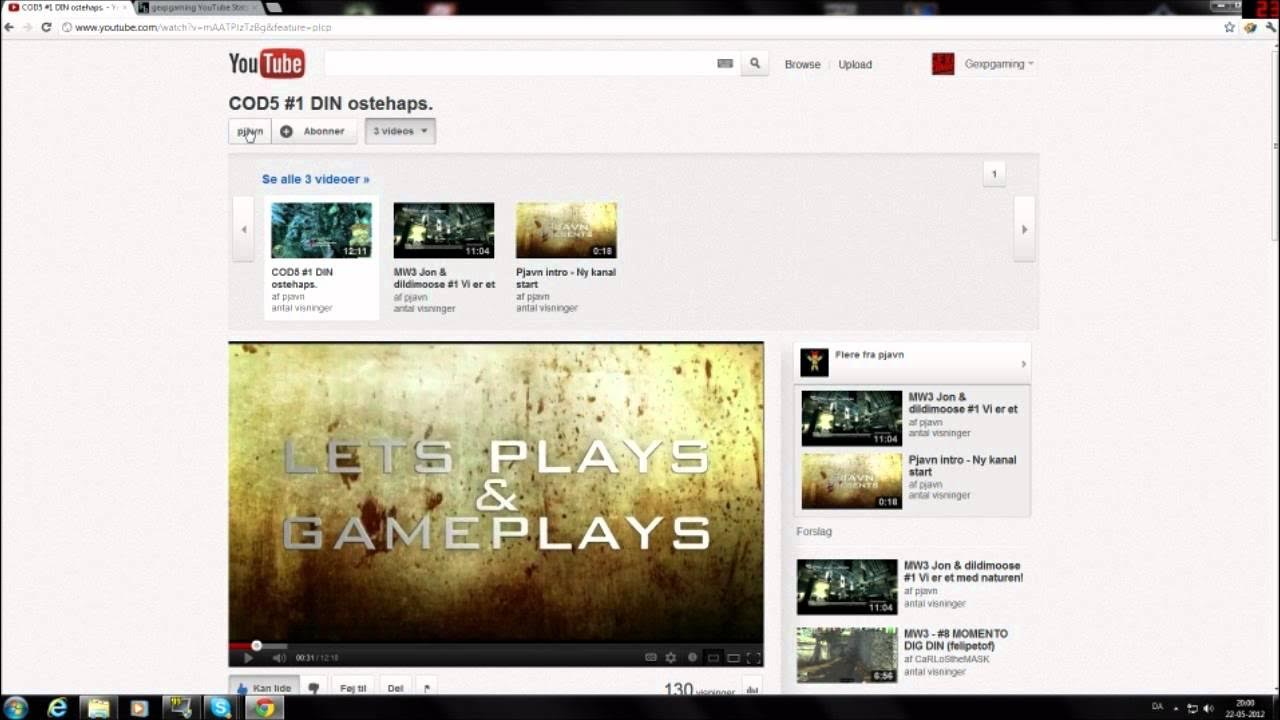The image size is (1280, 720).
Task: Open Se alle 3 videoer link
Action: coord(315,179)
